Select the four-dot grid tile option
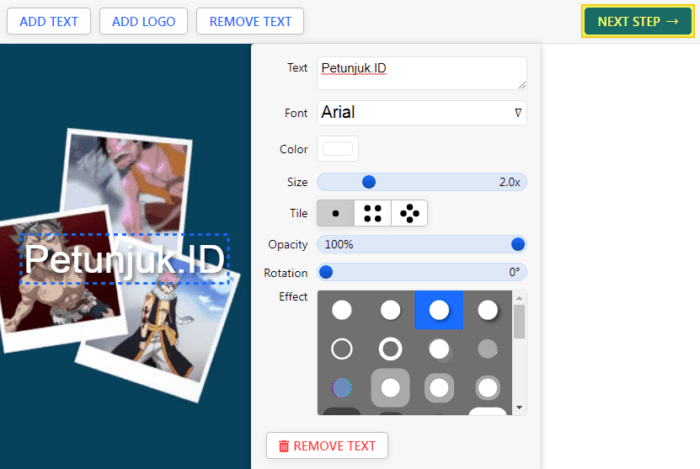Image resolution: width=700 pixels, height=469 pixels. [373, 213]
